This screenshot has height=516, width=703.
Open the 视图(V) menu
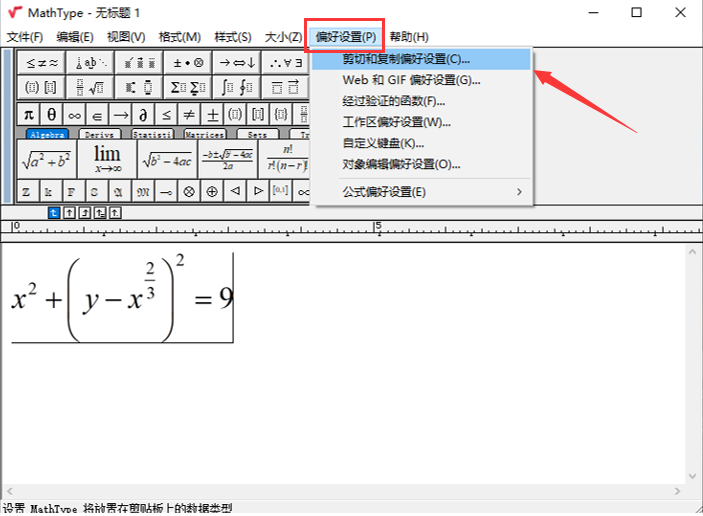126,37
